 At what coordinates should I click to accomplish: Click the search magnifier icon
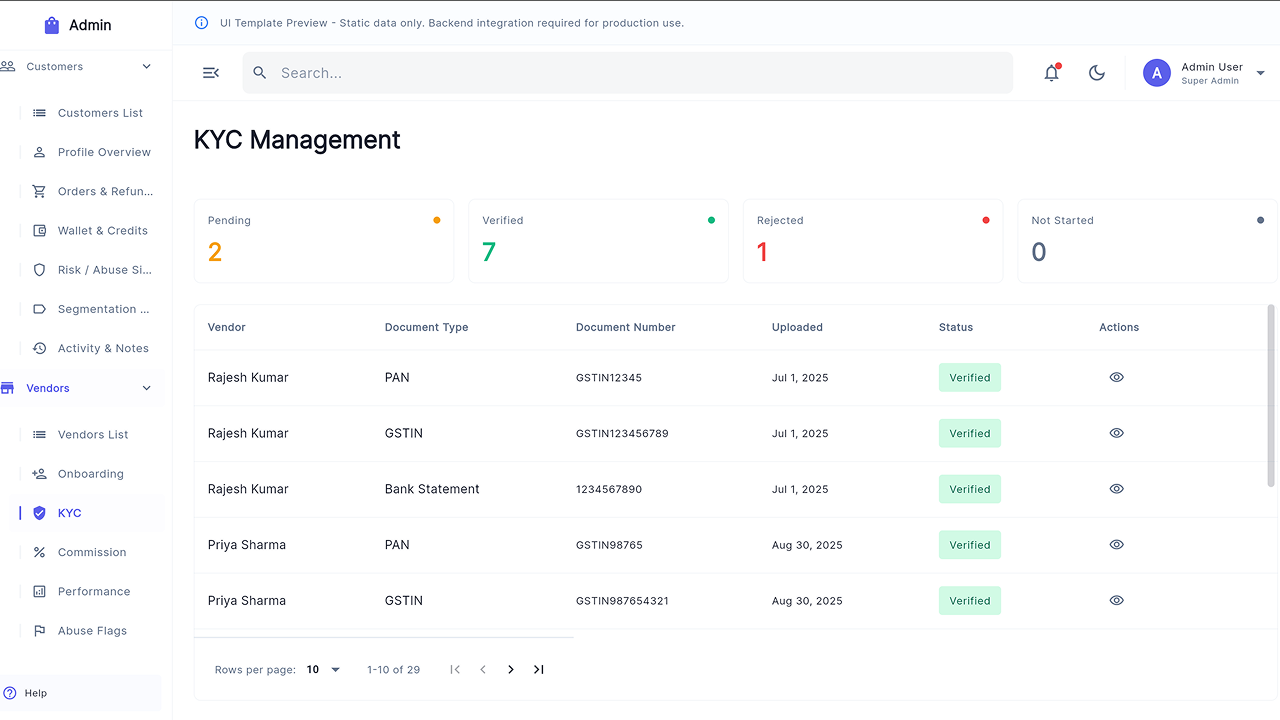click(x=260, y=73)
